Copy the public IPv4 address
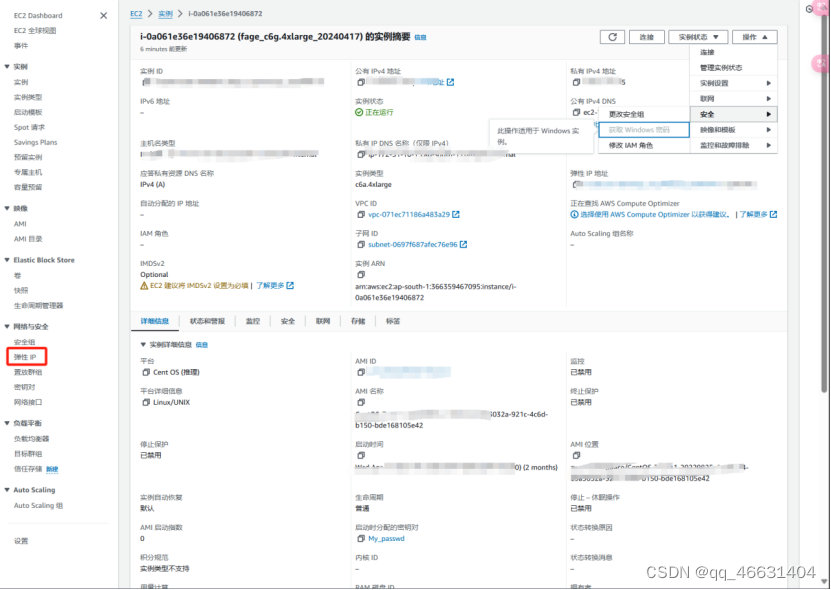The width and height of the screenshot is (831, 590). [x=361, y=82]
